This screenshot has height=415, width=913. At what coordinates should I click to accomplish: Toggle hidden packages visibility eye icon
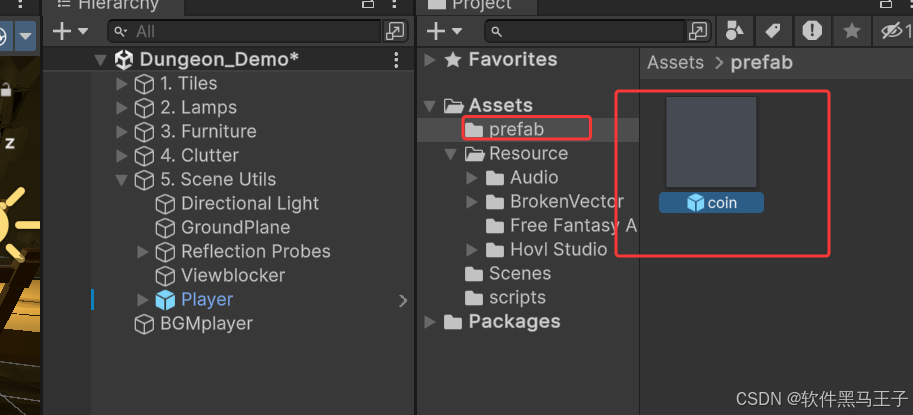(891, 31)
